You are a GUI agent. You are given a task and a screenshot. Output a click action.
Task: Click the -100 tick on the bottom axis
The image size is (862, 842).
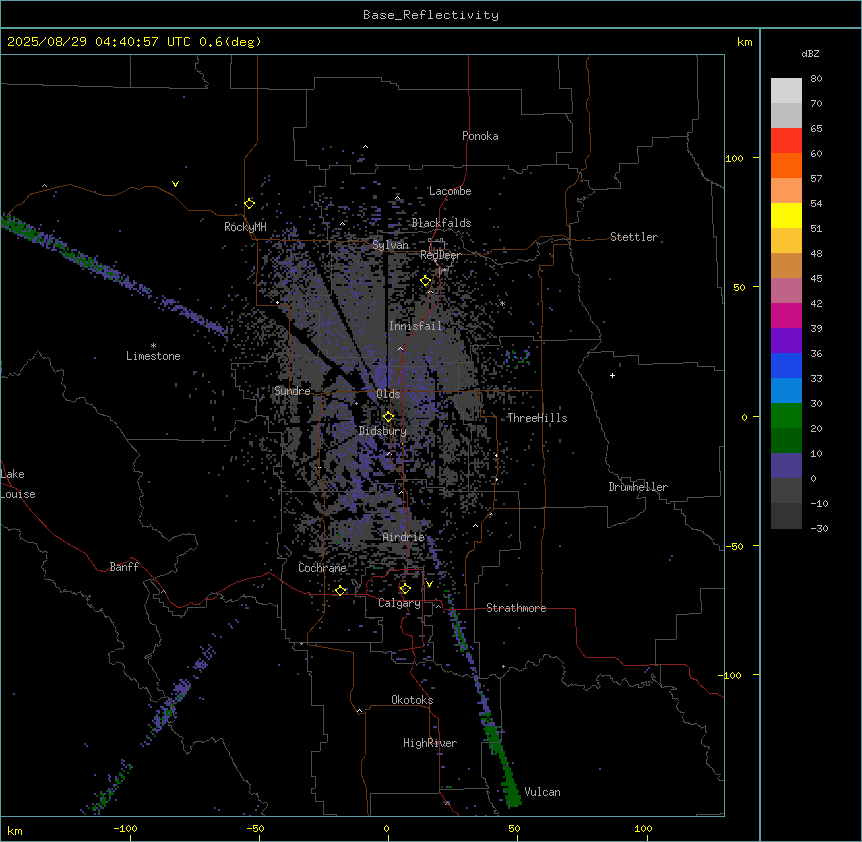tap(126, 828)
